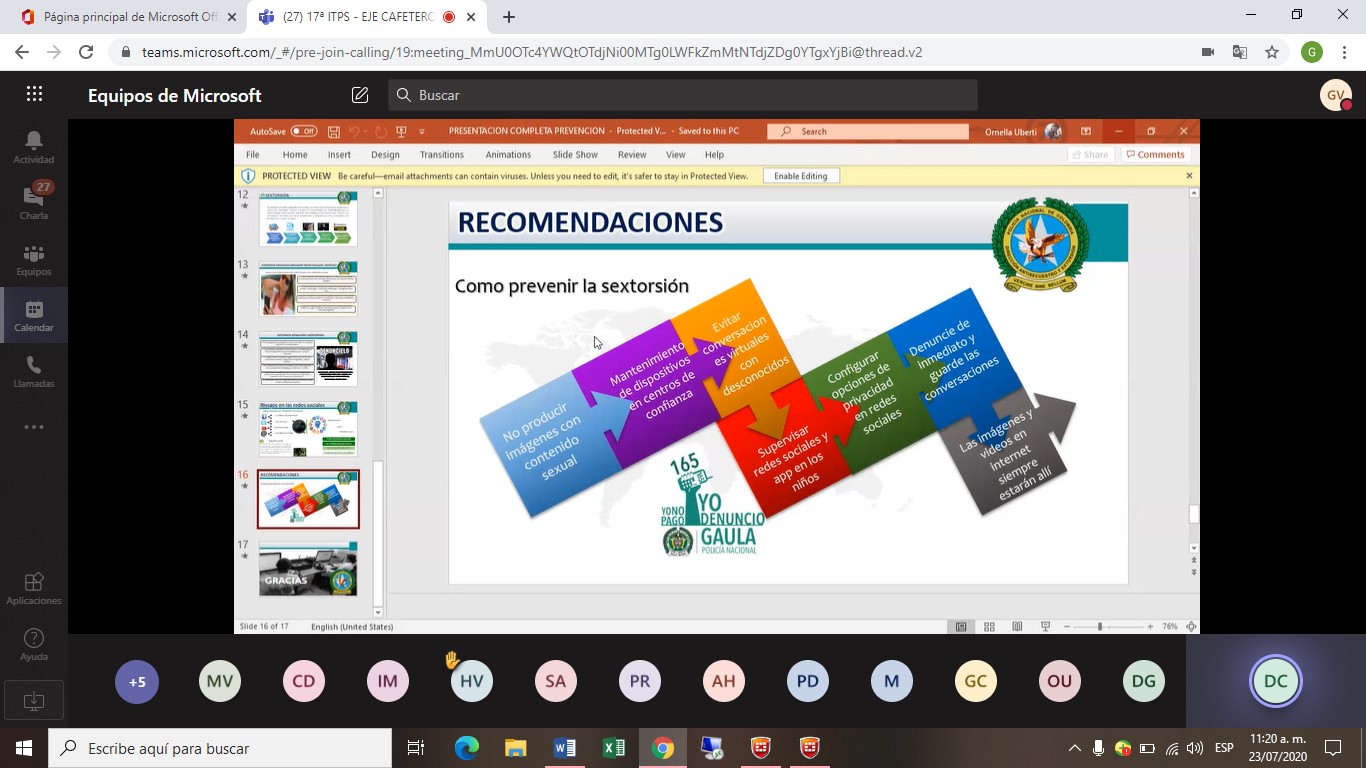1366x768 pixels.
Task: Bookmark this page with the star icon
Action: coord(1272,52)
